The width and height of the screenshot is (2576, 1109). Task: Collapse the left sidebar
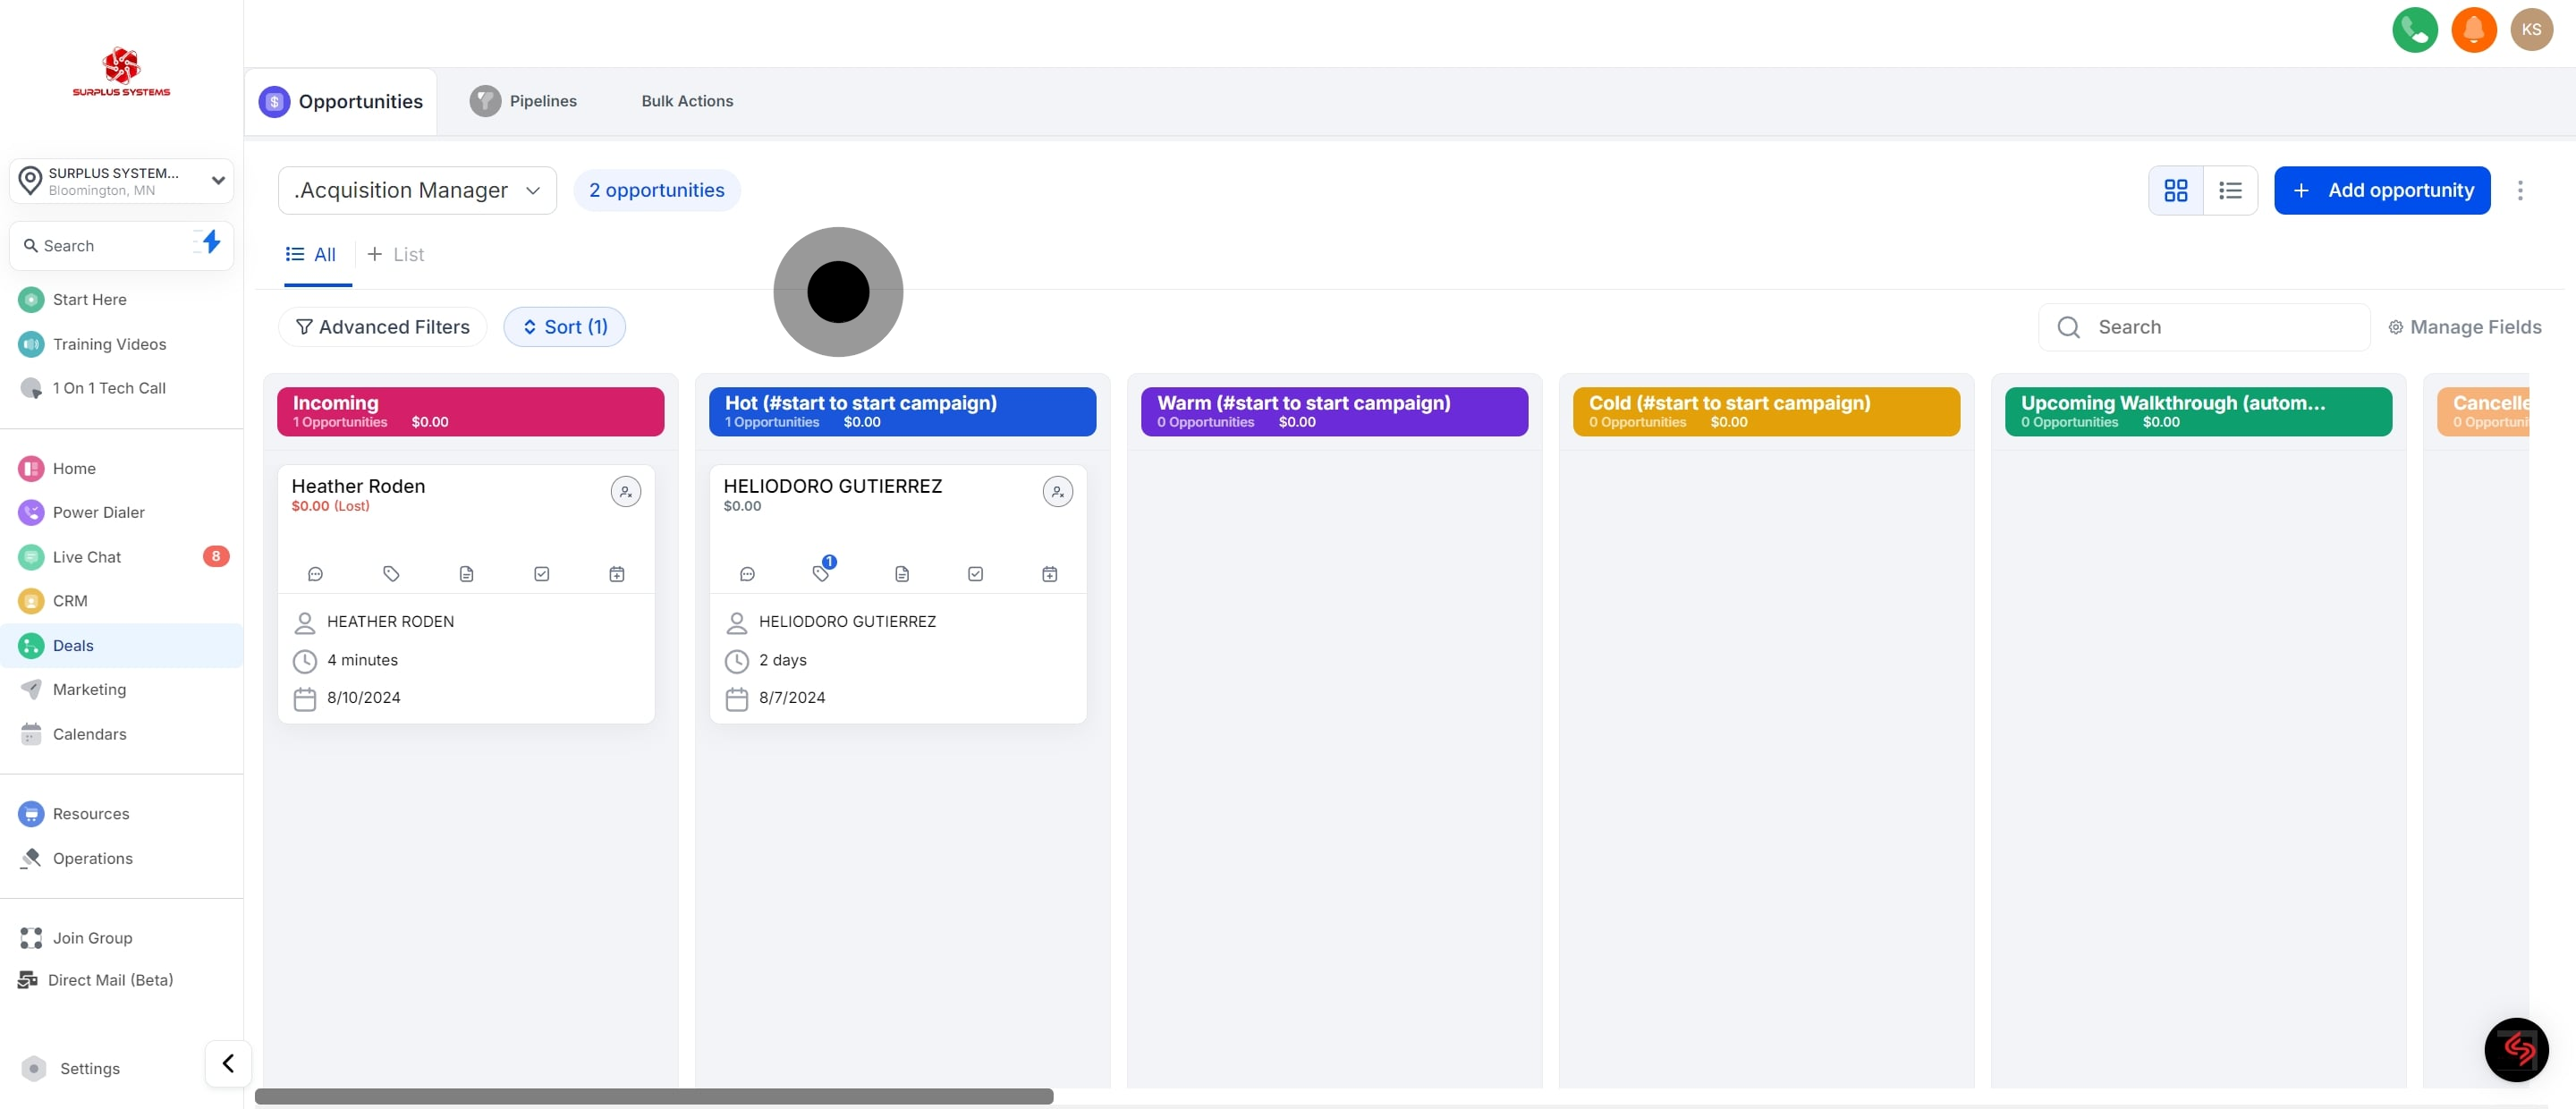[228, 1062]
